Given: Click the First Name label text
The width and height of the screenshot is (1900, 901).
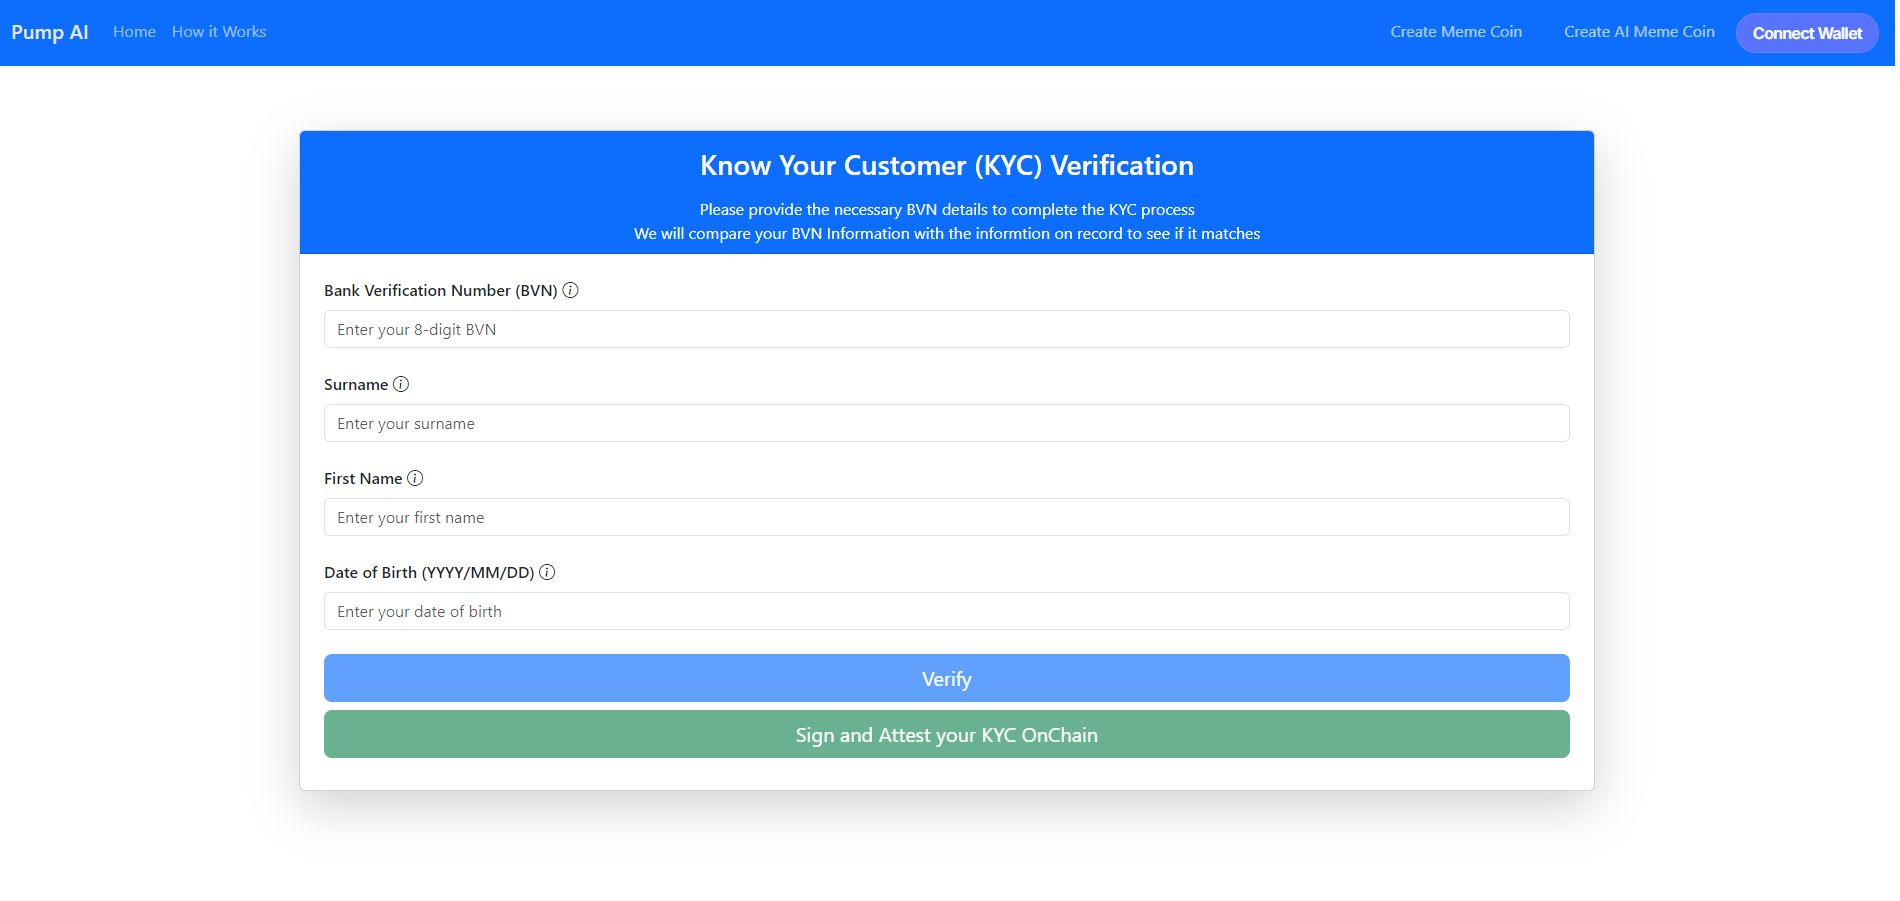Looking at the screenshot, I should [x=363, y=478].
